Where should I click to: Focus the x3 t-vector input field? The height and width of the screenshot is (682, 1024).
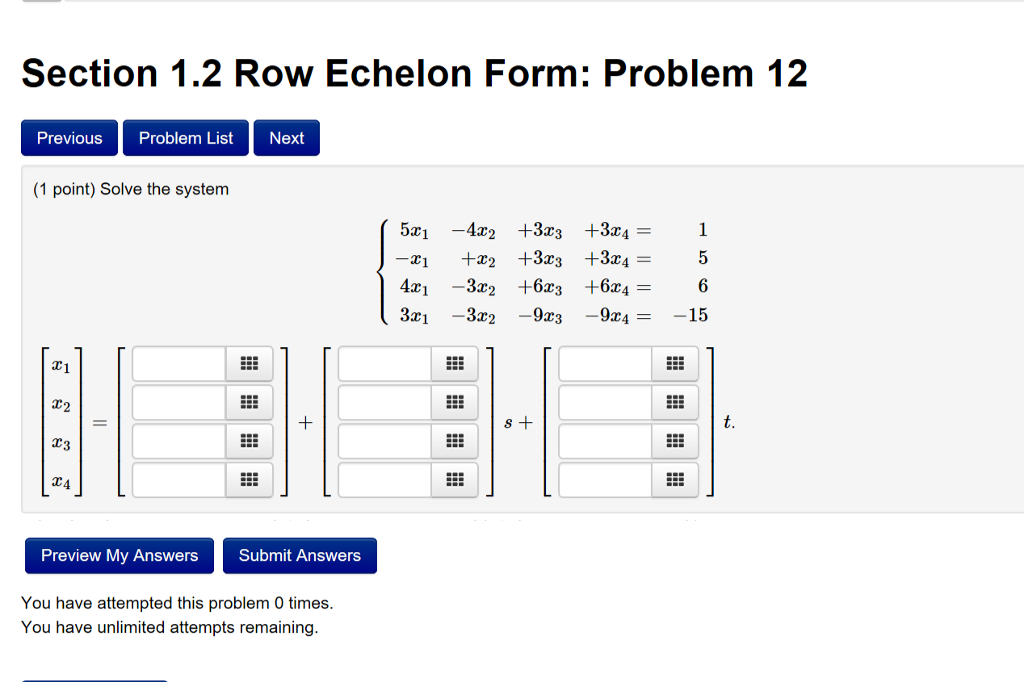[605, 441]
